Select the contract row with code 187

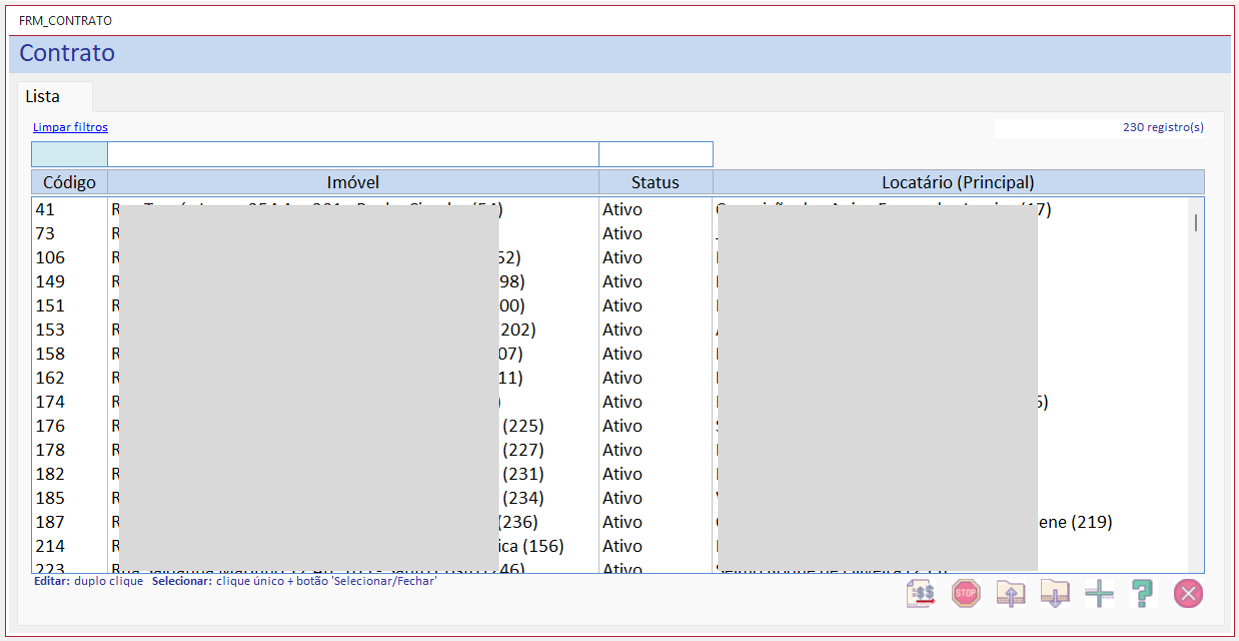point(610,522)
